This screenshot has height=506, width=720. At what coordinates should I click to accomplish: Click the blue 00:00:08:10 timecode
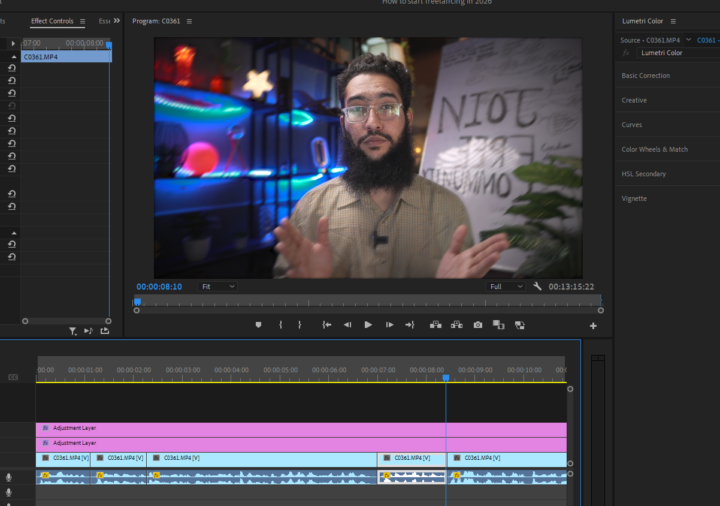click(159, 286)
